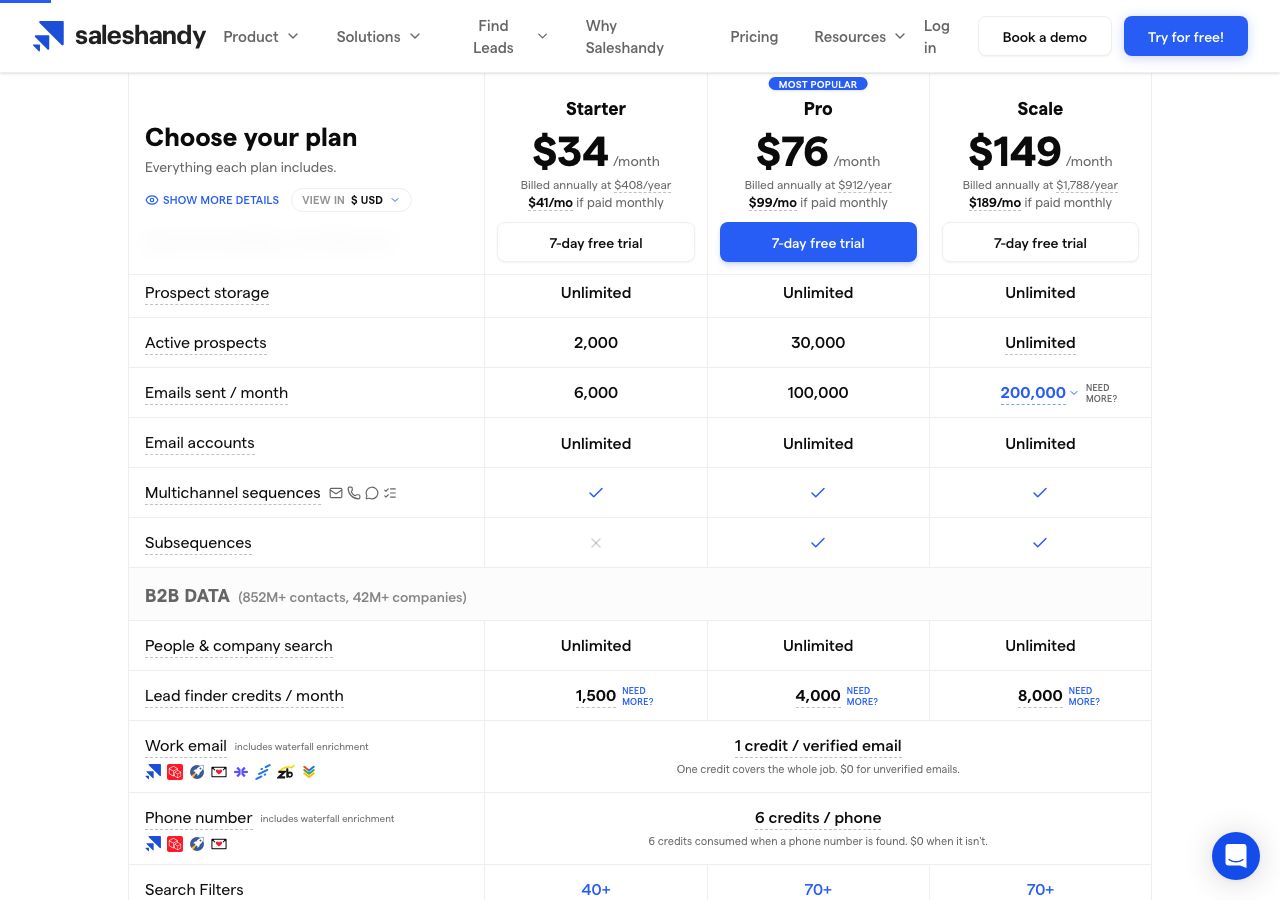The image size is (1280, 900).
Task: Click Log in in the header
Action: 937,37
